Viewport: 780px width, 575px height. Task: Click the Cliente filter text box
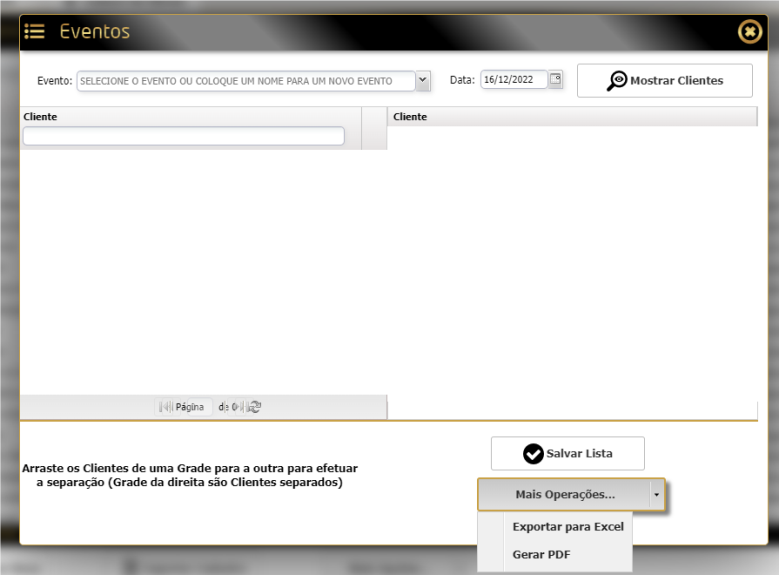[184, 136]
